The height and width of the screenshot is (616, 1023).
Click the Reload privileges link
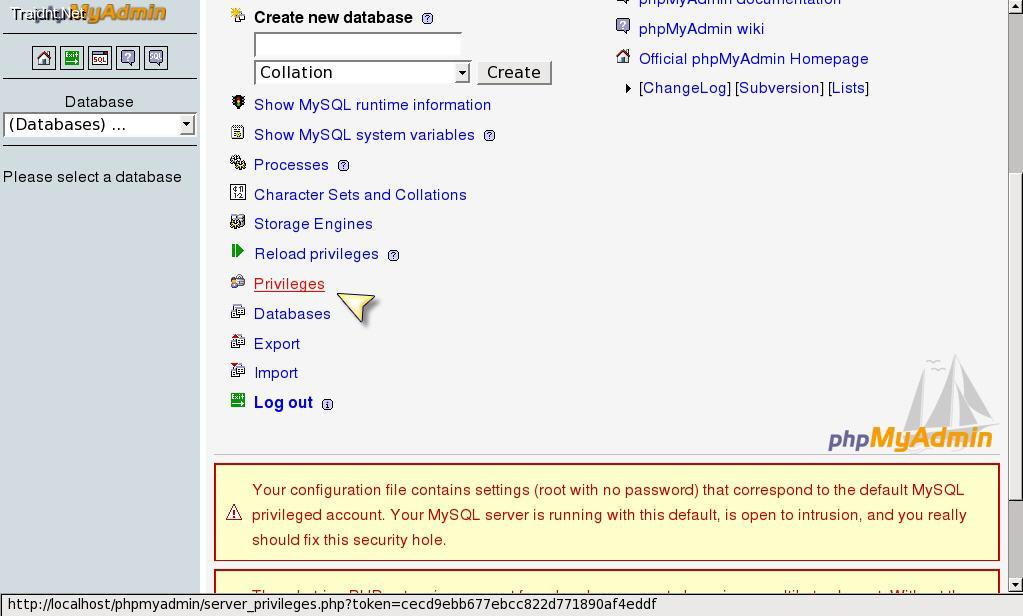(x=316, y=254)
